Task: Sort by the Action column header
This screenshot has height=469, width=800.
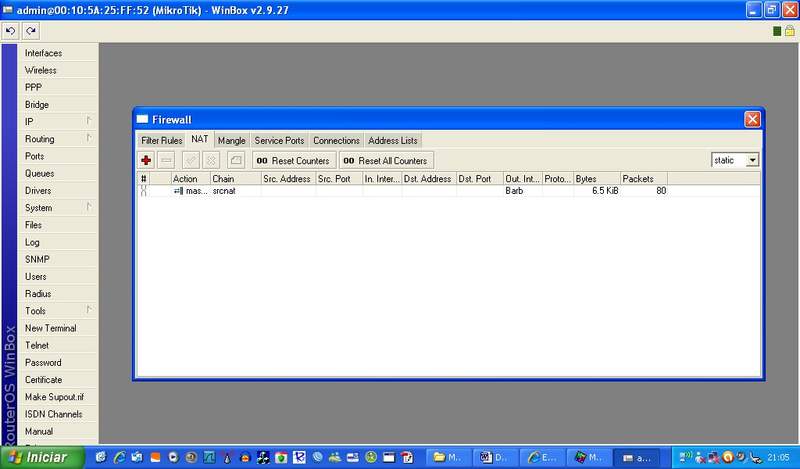Action: coord(191,179)
